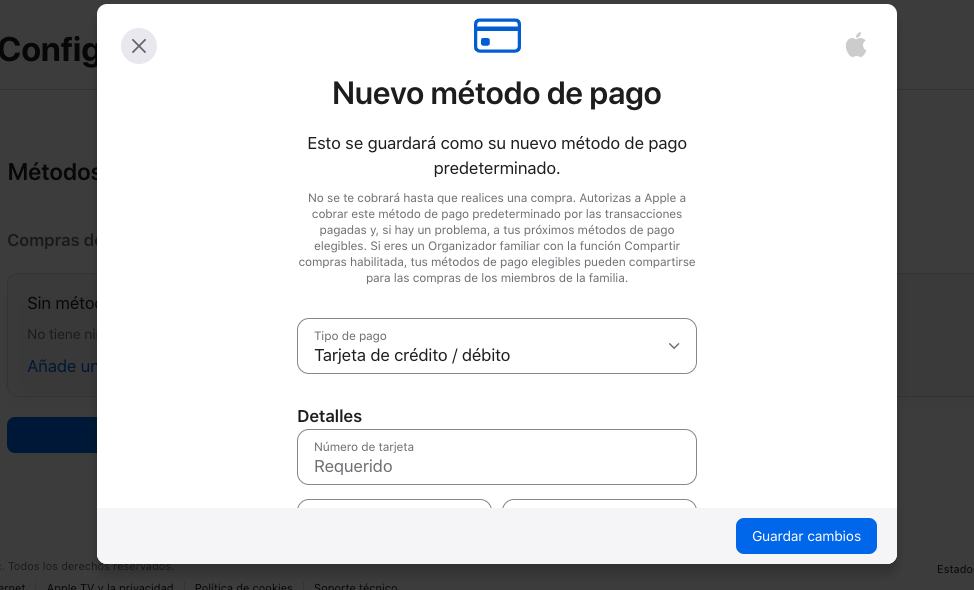Open the Tipo de pago dropdown
The height and width of the screenshot is (590, 974).
pyautogui.click(x=496, y=346)
